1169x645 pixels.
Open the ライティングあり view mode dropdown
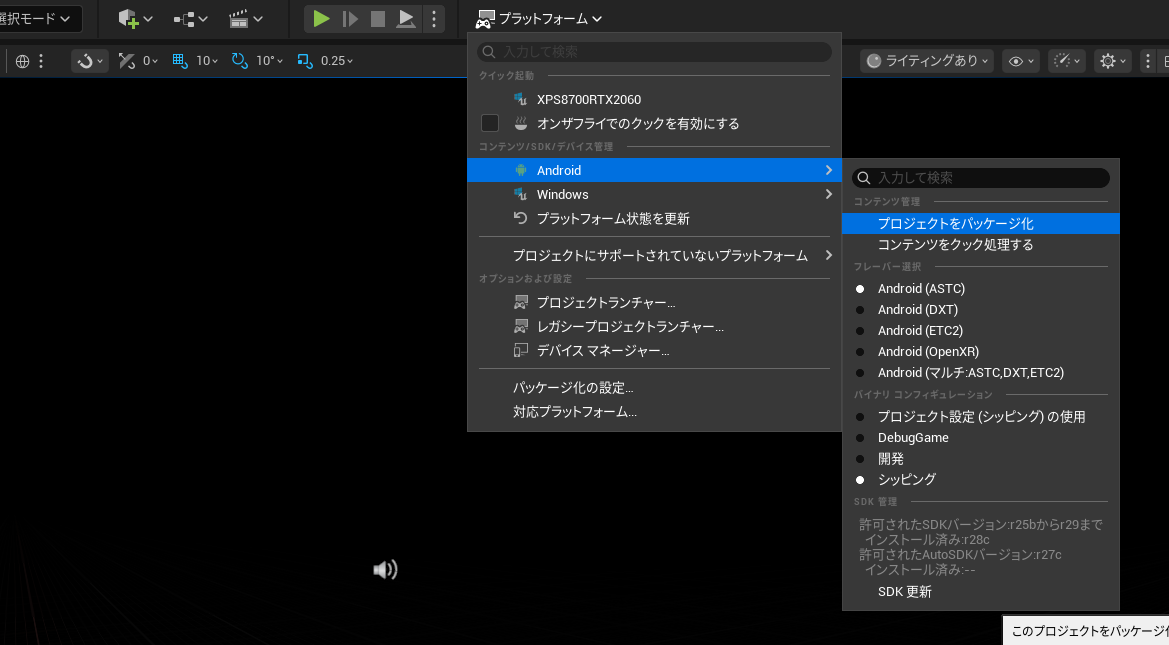click(926, 61)
